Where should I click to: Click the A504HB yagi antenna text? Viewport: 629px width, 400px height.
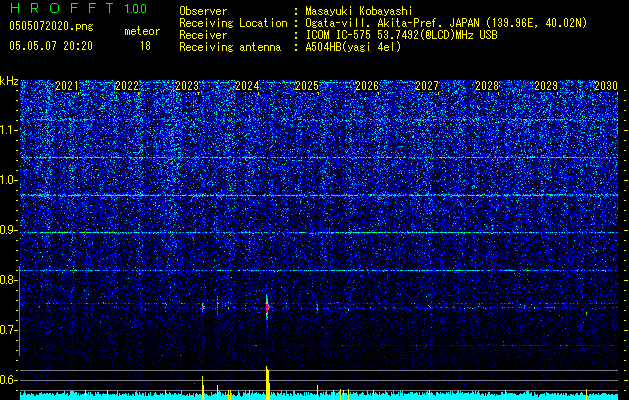pos(353,47)
